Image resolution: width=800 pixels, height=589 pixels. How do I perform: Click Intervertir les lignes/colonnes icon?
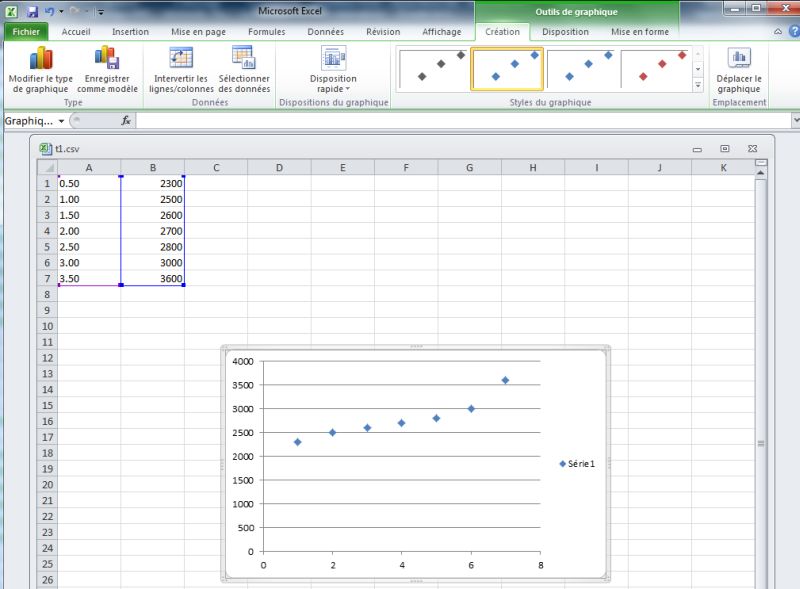(x=181, y=58)
